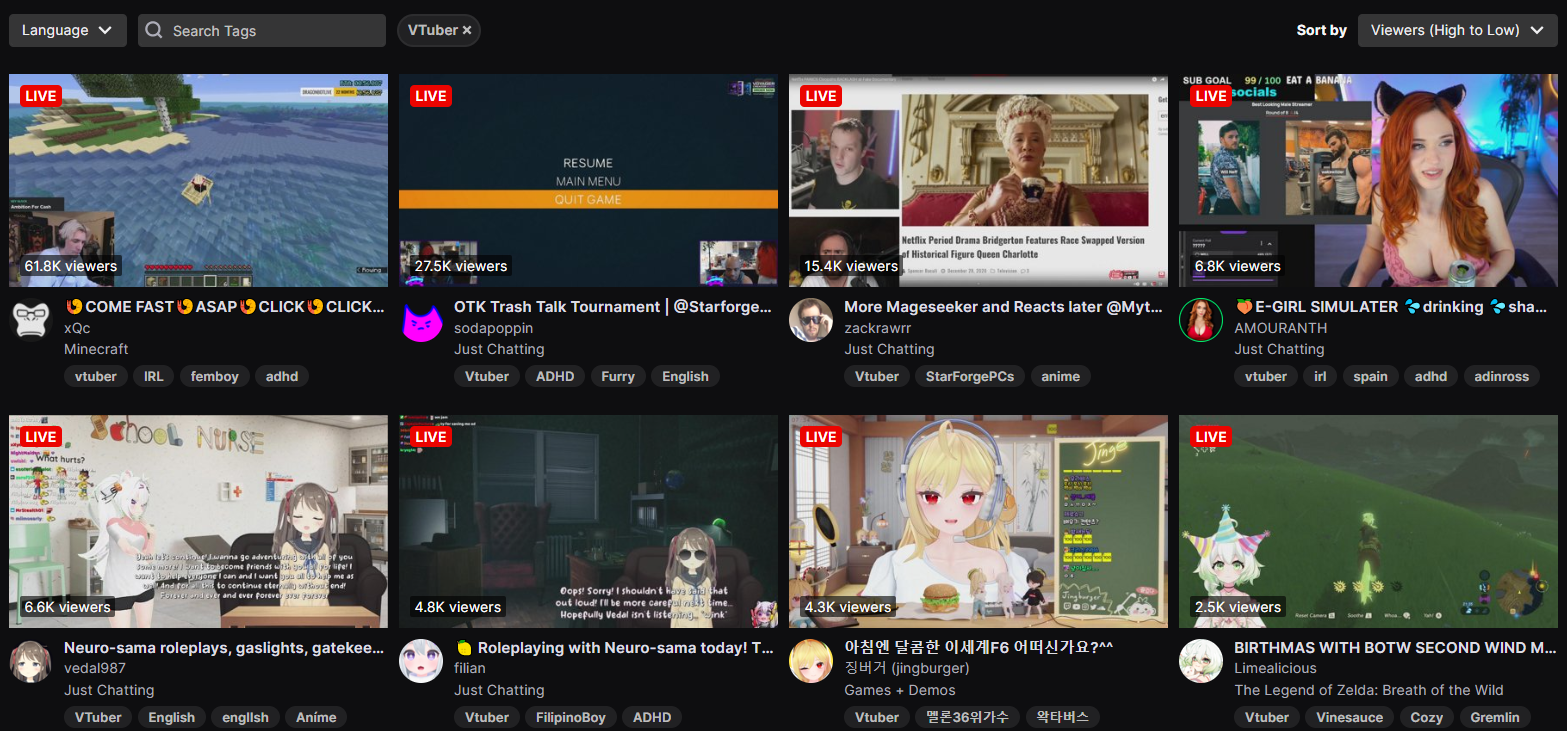Select the English tag on vedal987's stream
The height and width of the screenshot is (731, 1567).
point(172,718)
